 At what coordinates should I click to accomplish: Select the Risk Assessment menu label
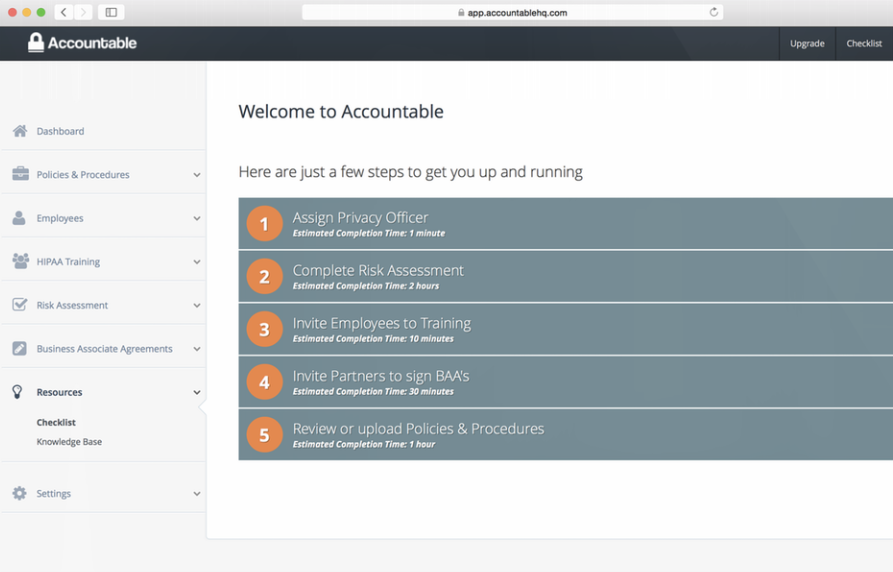click(72, 305)
